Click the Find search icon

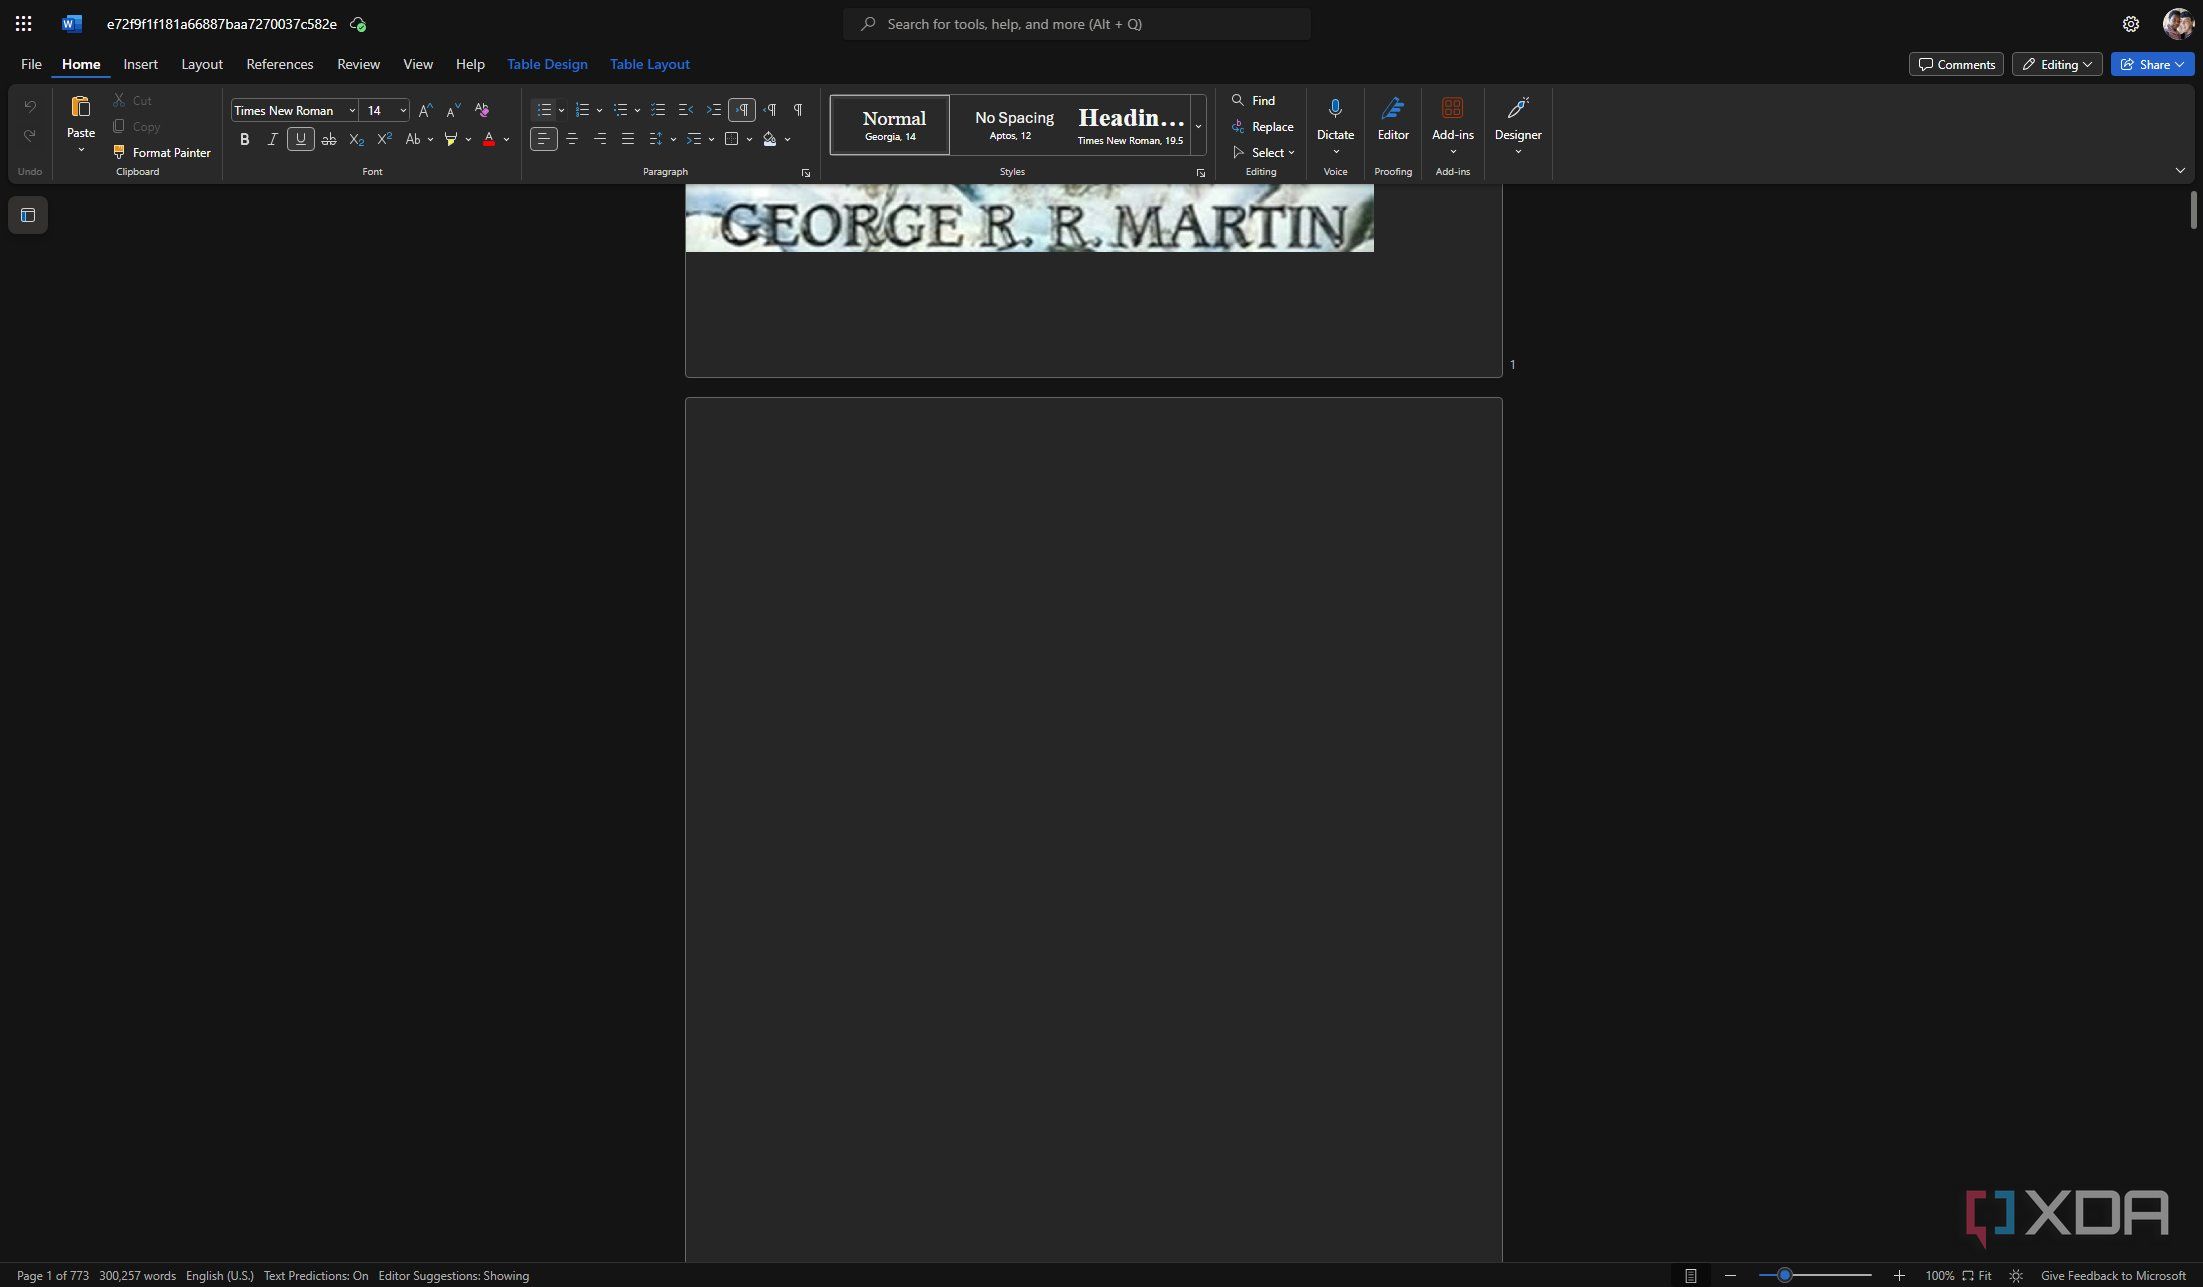coord(1238,100)
